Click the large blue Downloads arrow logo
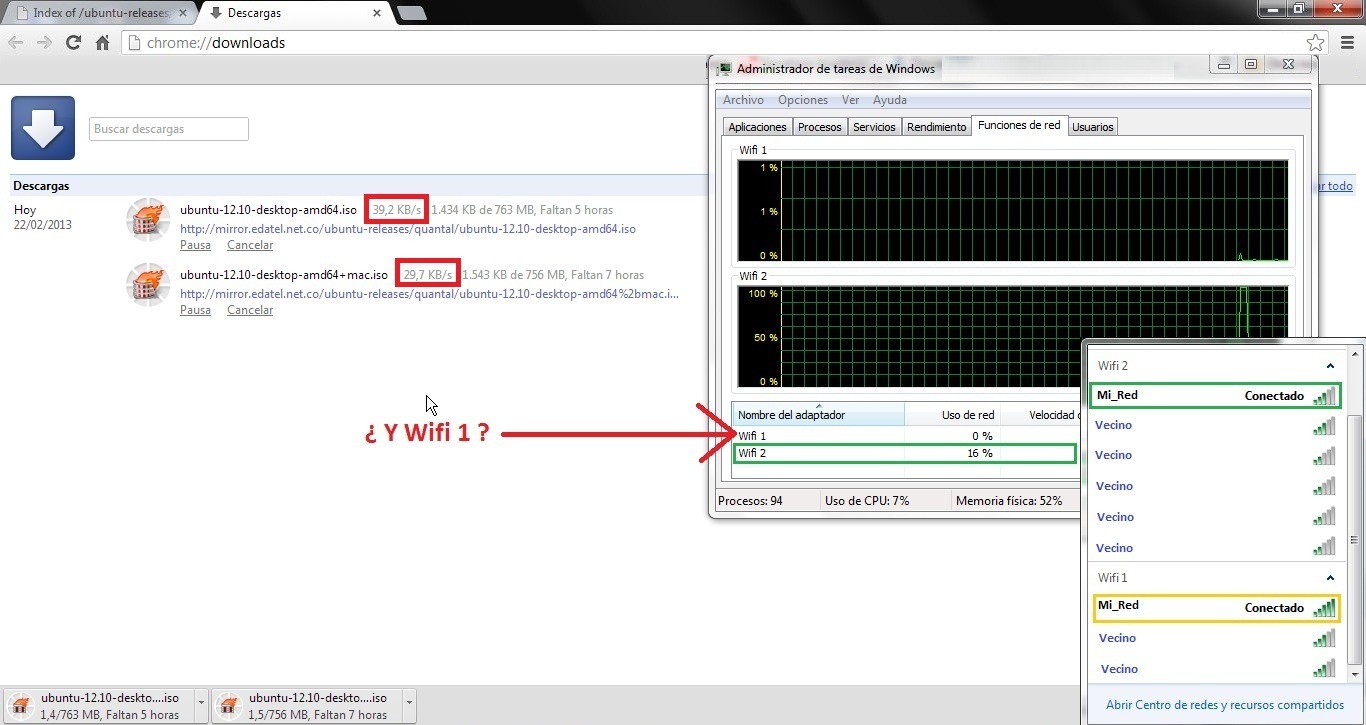 coord(43,128)
